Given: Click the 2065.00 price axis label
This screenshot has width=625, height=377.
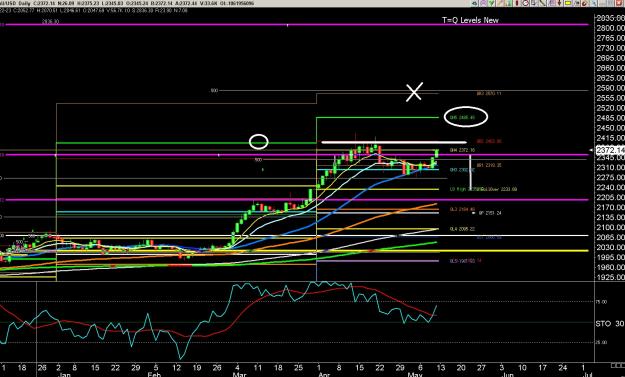Looking at the screenshot, I should point(611,237).
